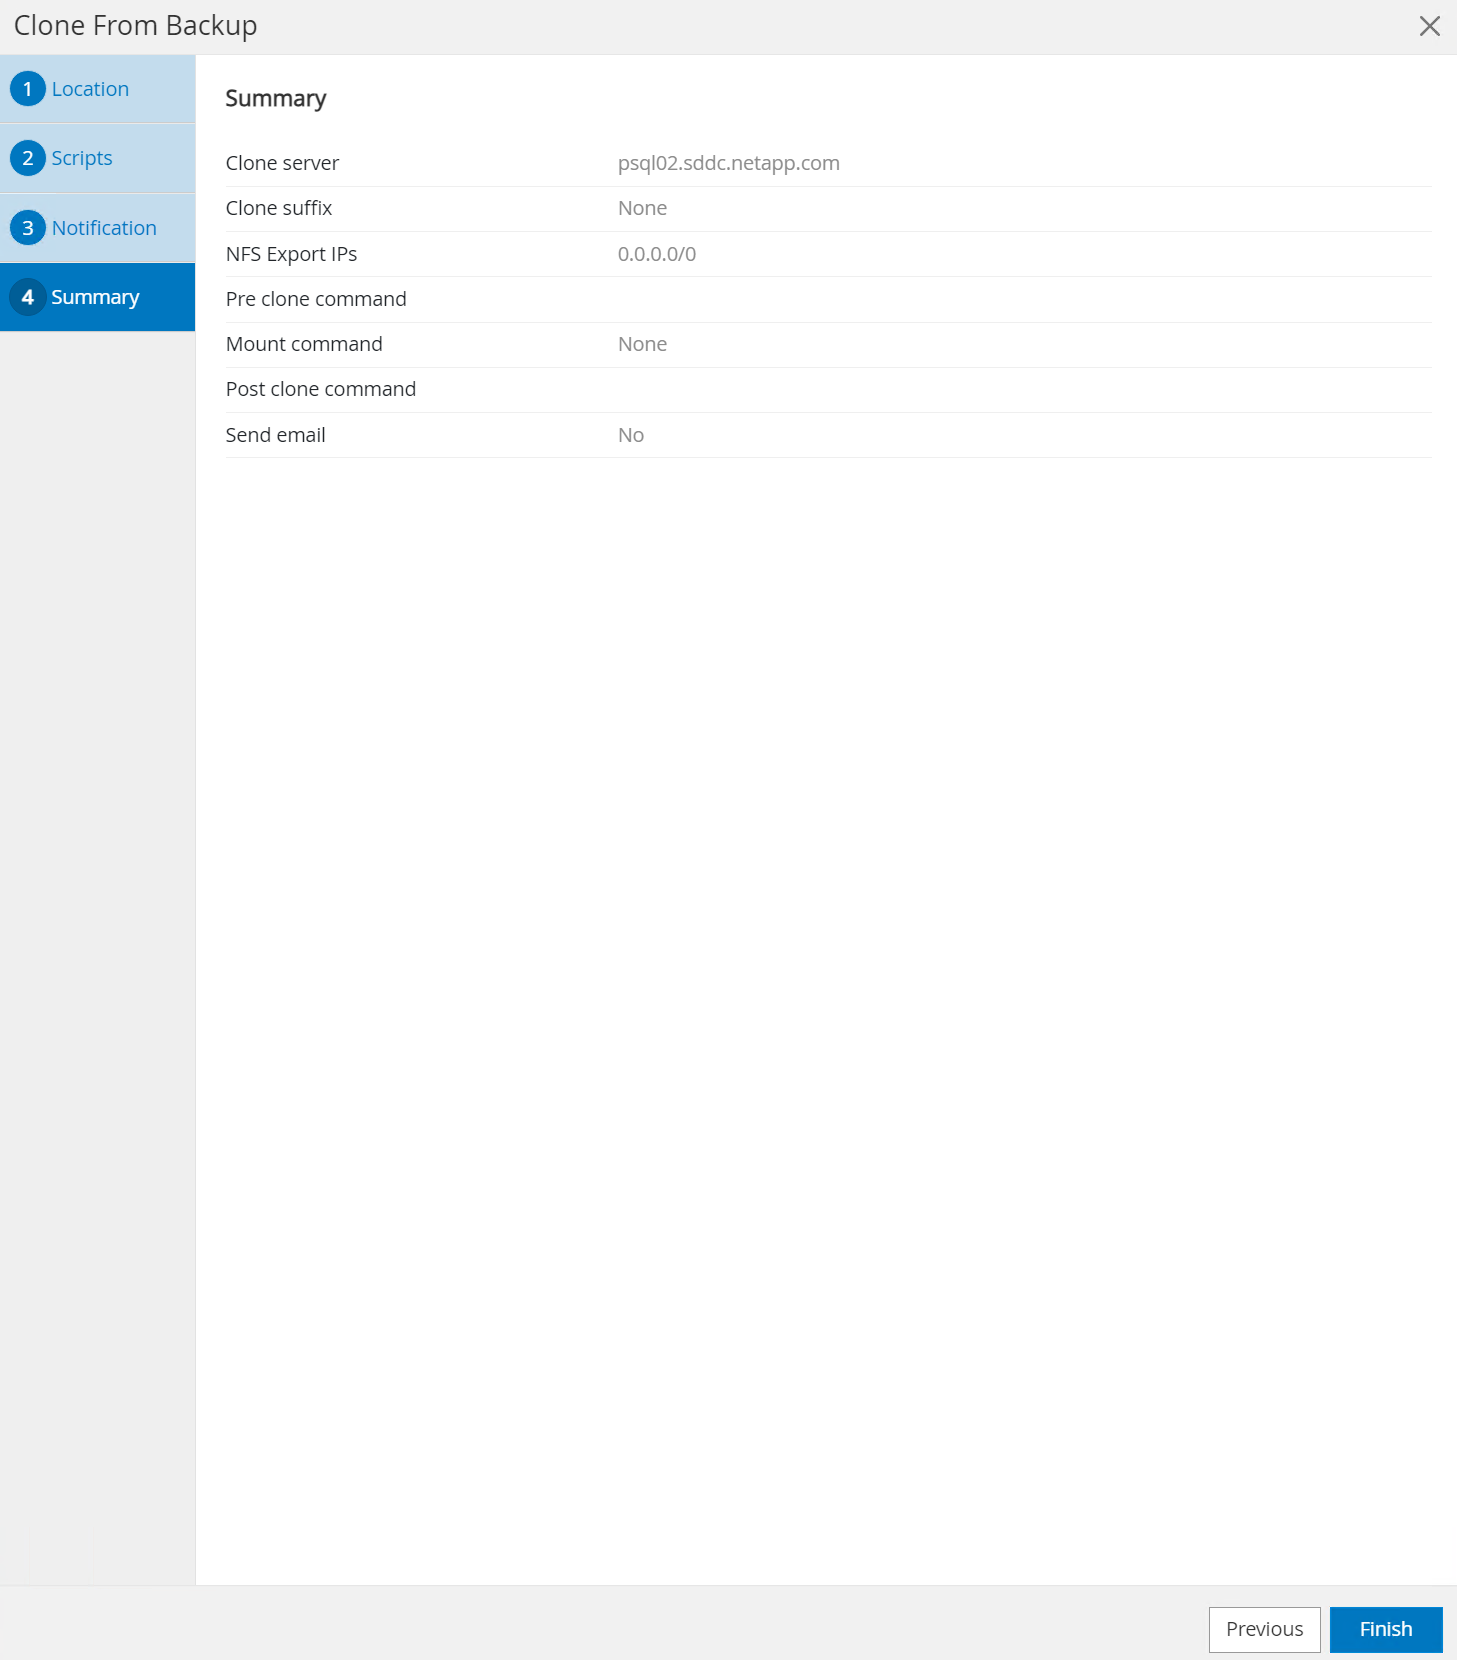Click the Clone suffix label
Image resolution: width=1457 pixels, height=1660 pixels.
click(x=279, y=208)
